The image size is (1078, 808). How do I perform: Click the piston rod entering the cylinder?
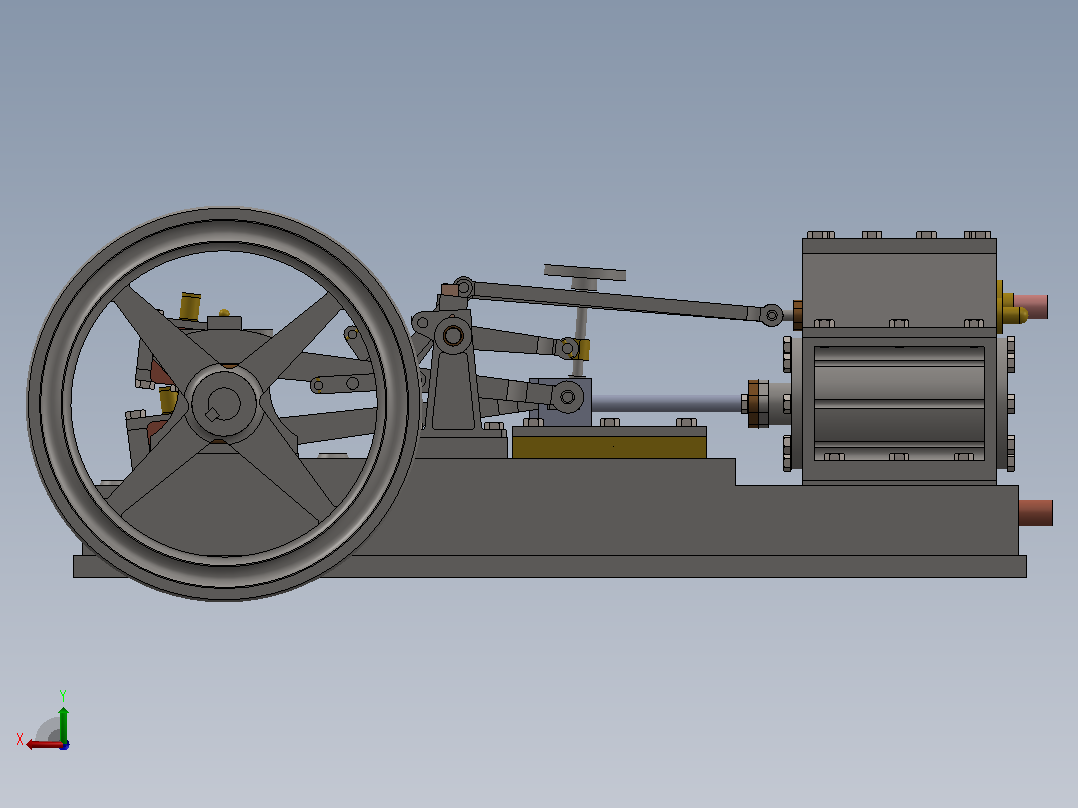(x=666, y=403)
